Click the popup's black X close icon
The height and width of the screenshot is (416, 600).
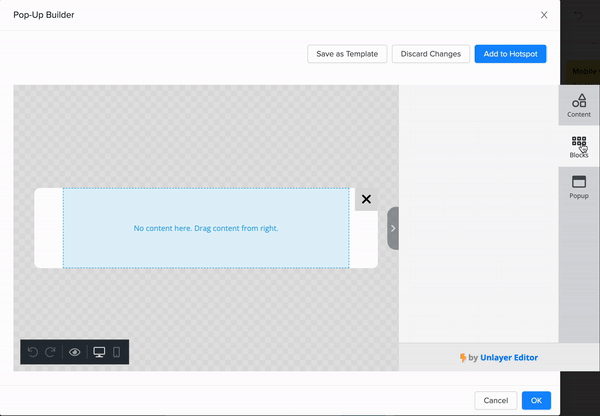pos(366,199)
